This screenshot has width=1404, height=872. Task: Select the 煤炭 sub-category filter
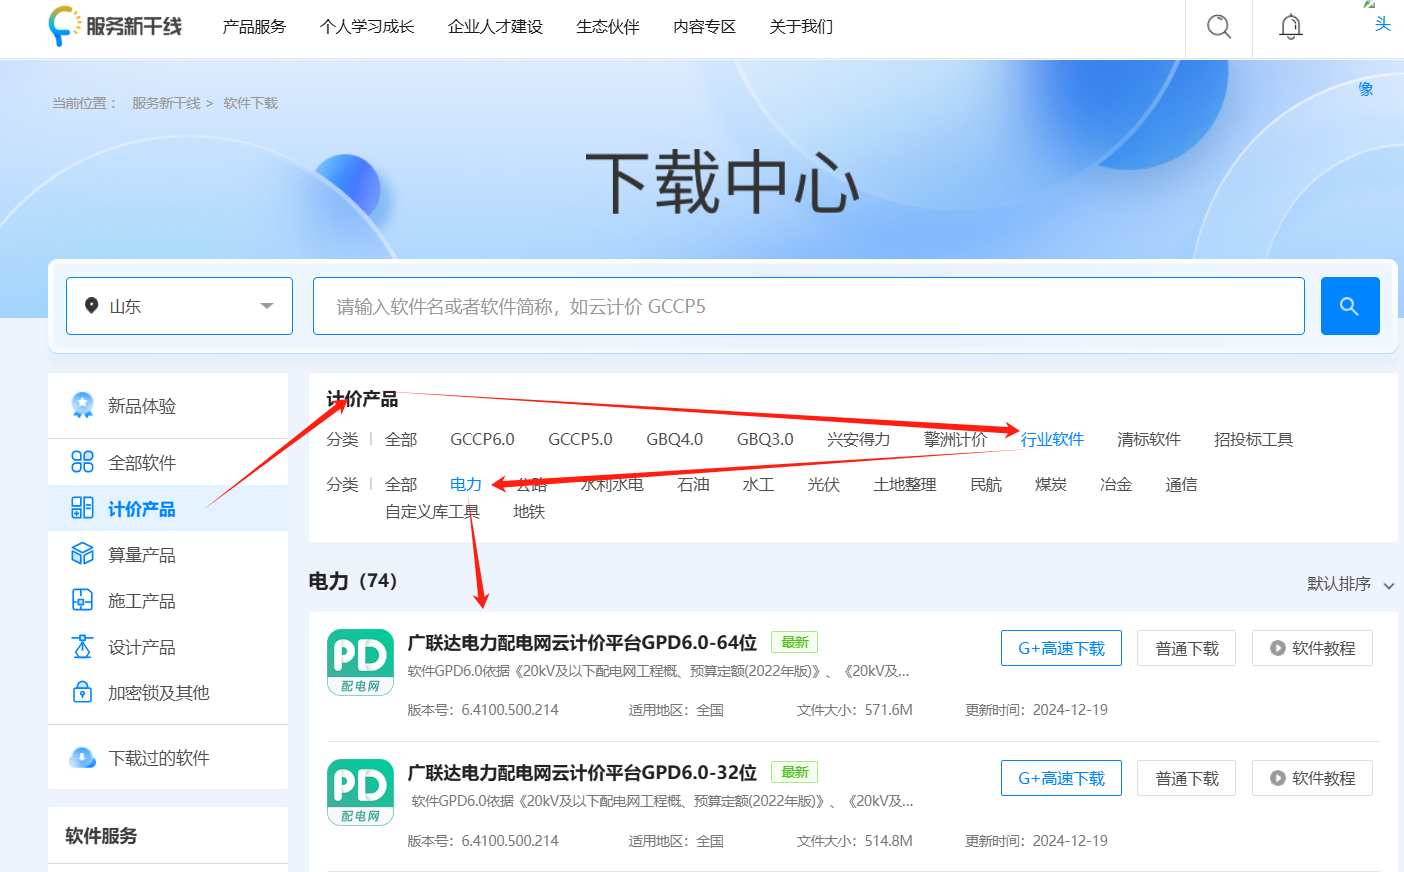[x=1051, y=484]
